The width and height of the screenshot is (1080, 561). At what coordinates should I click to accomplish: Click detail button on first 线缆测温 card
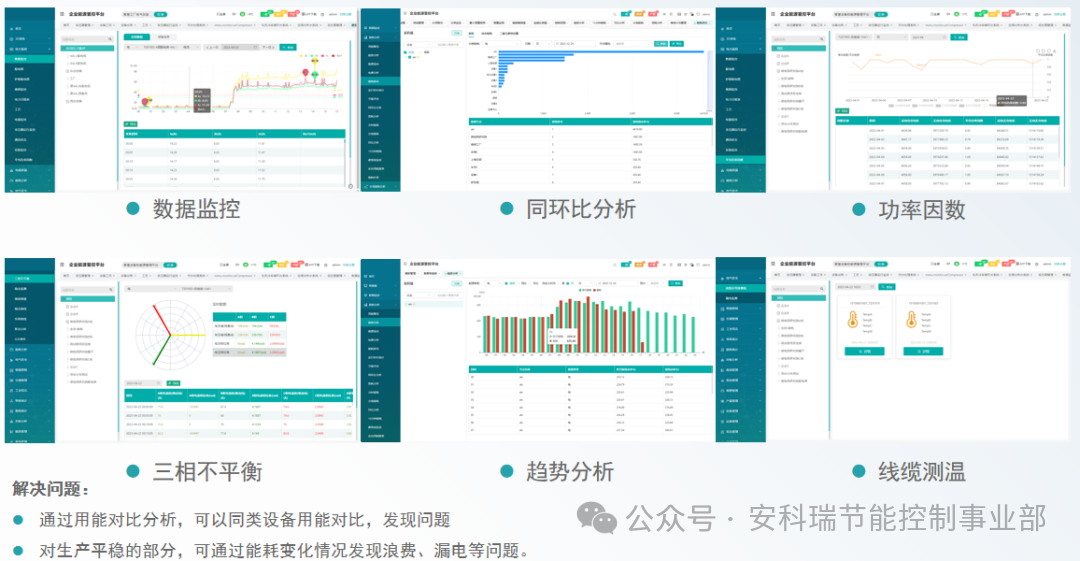(864, 351)
